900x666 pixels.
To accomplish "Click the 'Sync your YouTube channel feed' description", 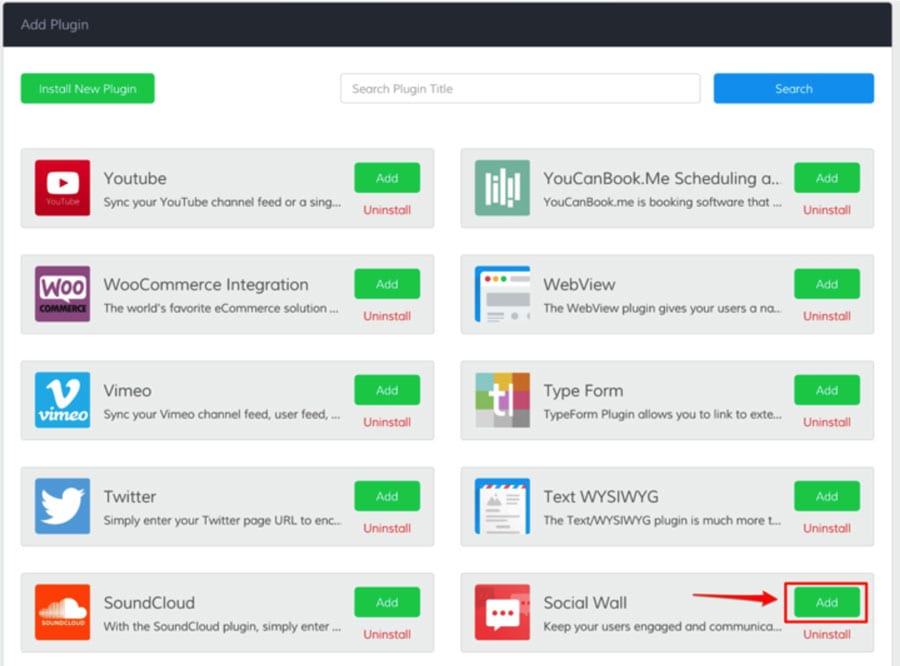I will [x=222, y=202].
